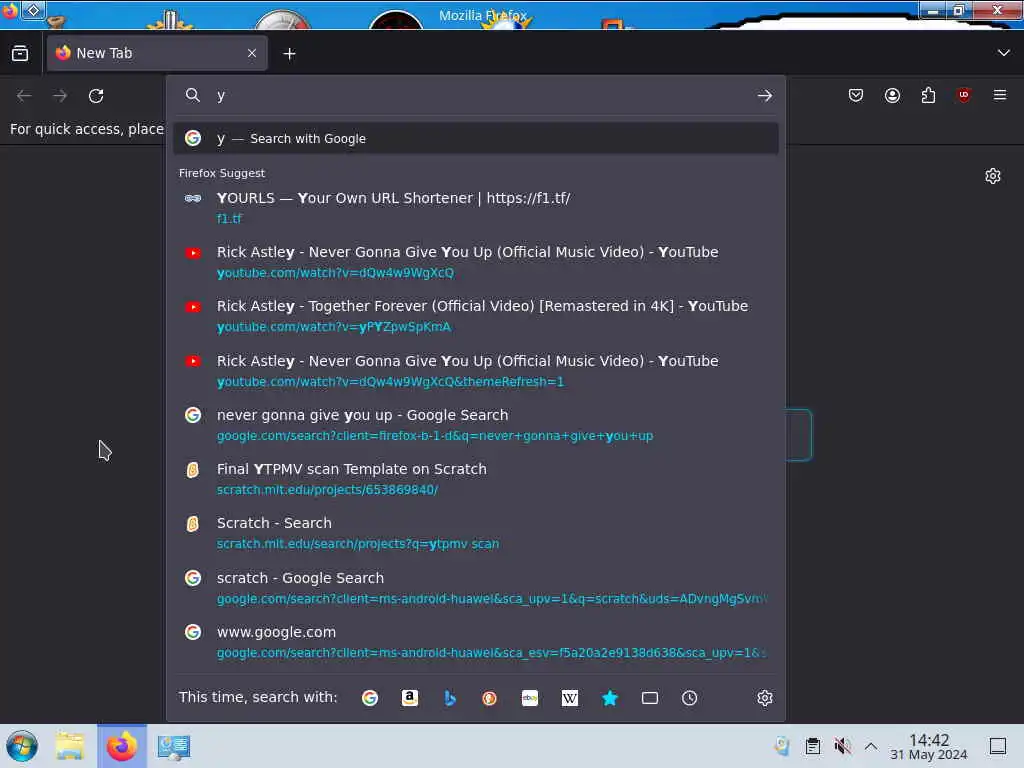Open the Firefox View icon in tab bar

20,53
